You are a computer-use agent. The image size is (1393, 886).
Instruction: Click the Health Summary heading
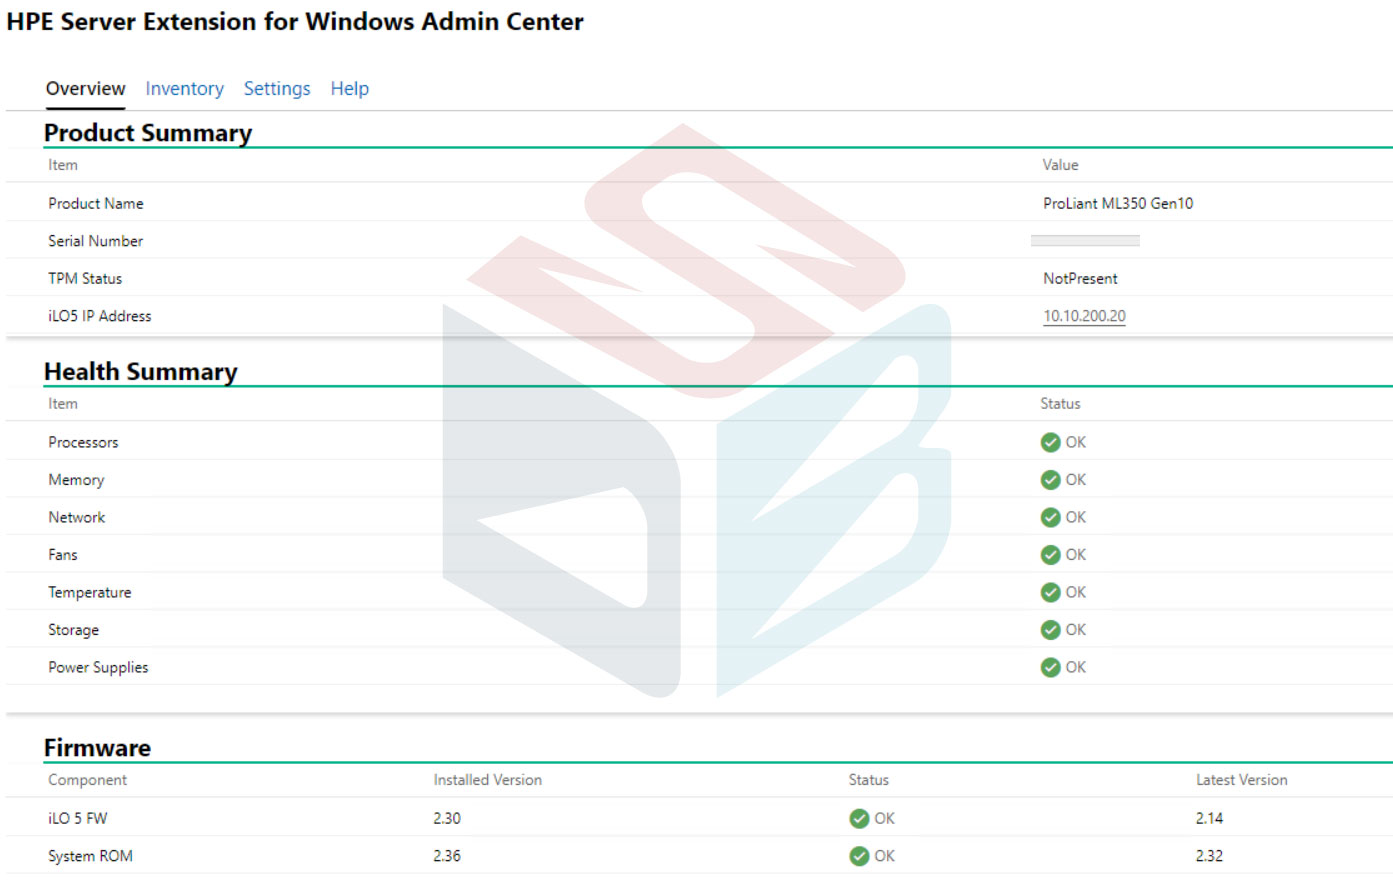coord(140,371)
